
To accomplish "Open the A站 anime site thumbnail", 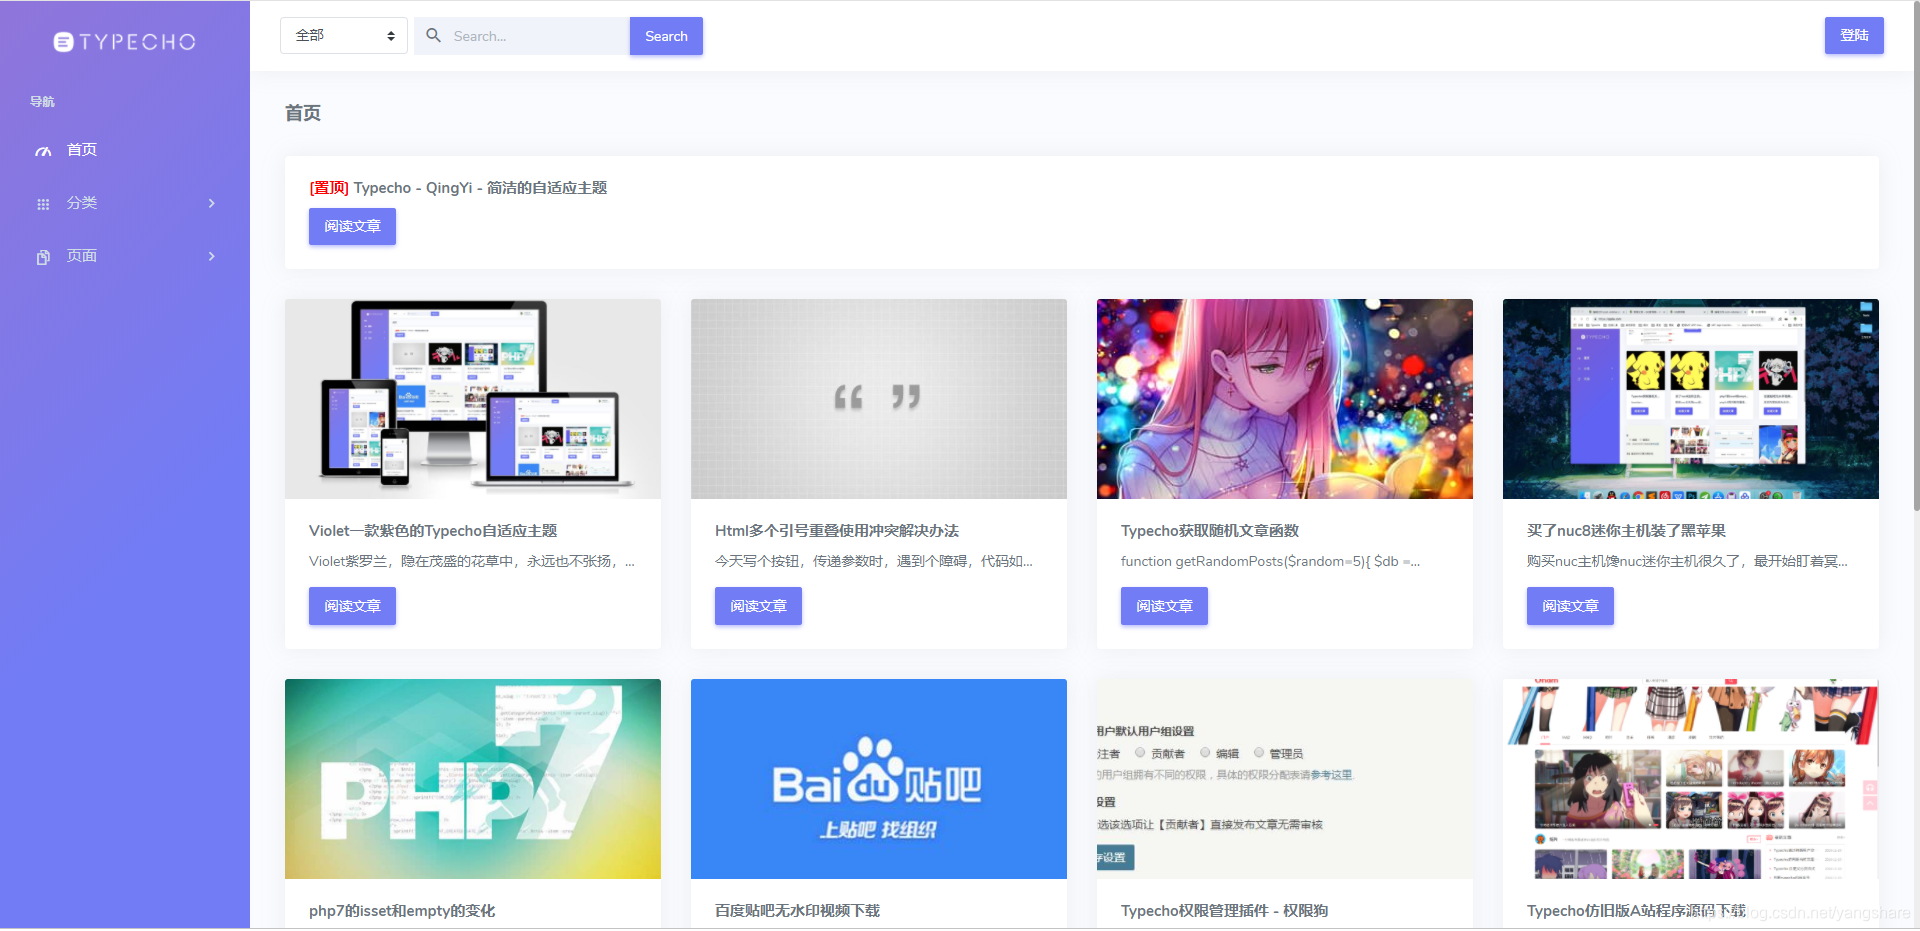I will point(1691,779).
